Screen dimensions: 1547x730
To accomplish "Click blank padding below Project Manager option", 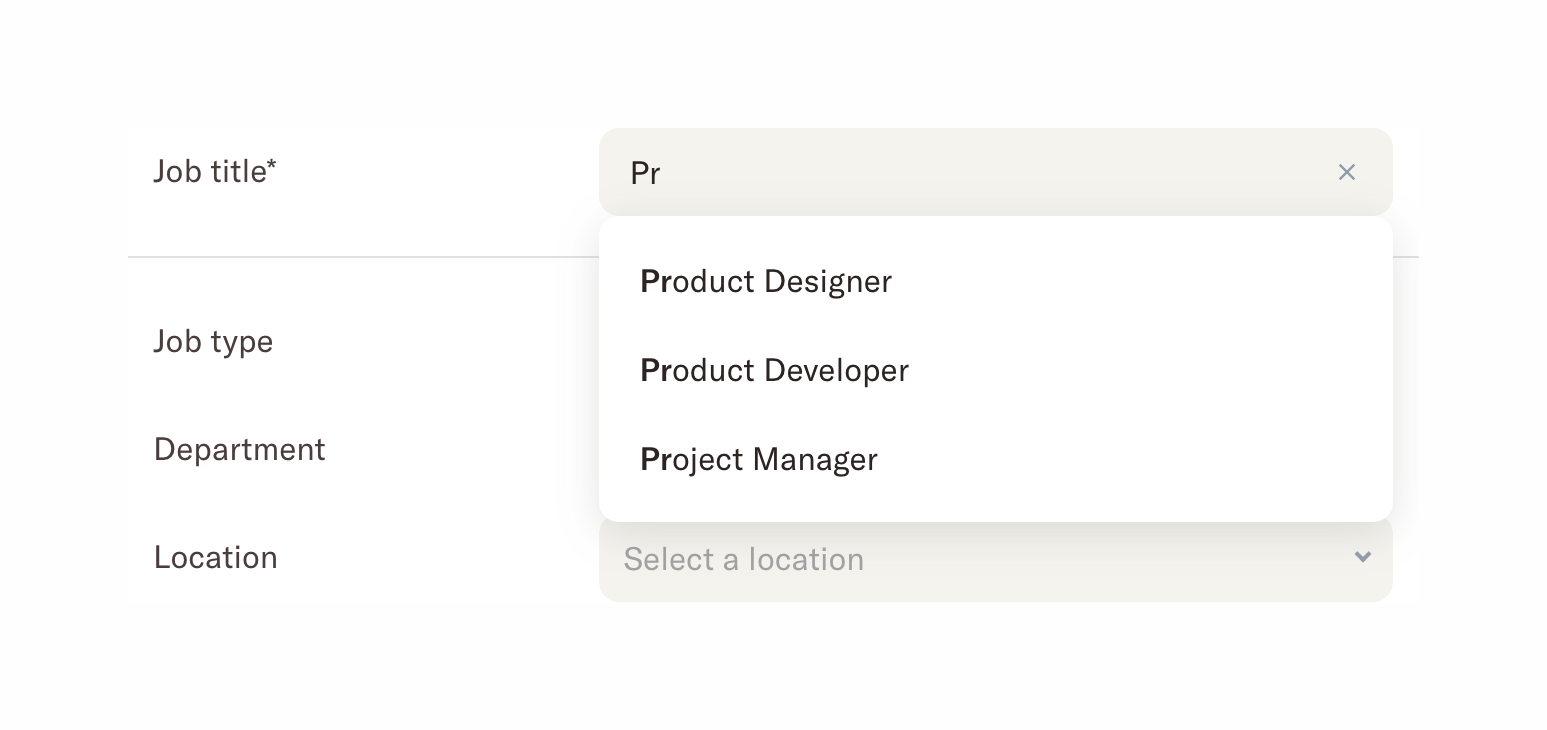I will pyautogui.click(x=995, y=507).
